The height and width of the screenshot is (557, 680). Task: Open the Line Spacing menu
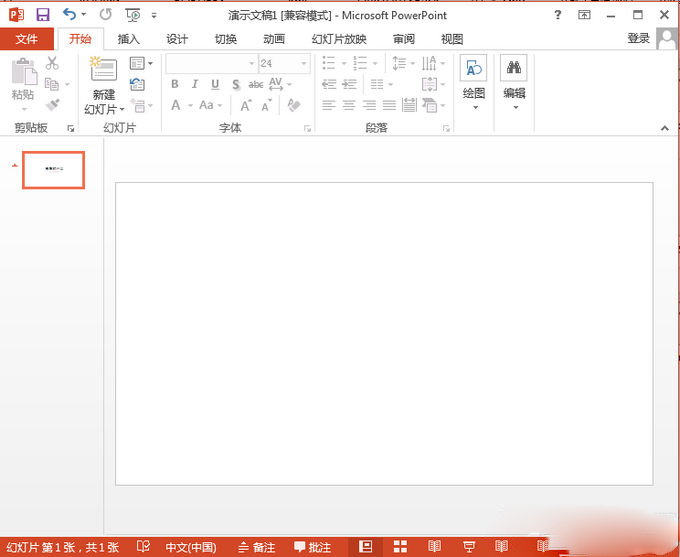tap(404, 63)
